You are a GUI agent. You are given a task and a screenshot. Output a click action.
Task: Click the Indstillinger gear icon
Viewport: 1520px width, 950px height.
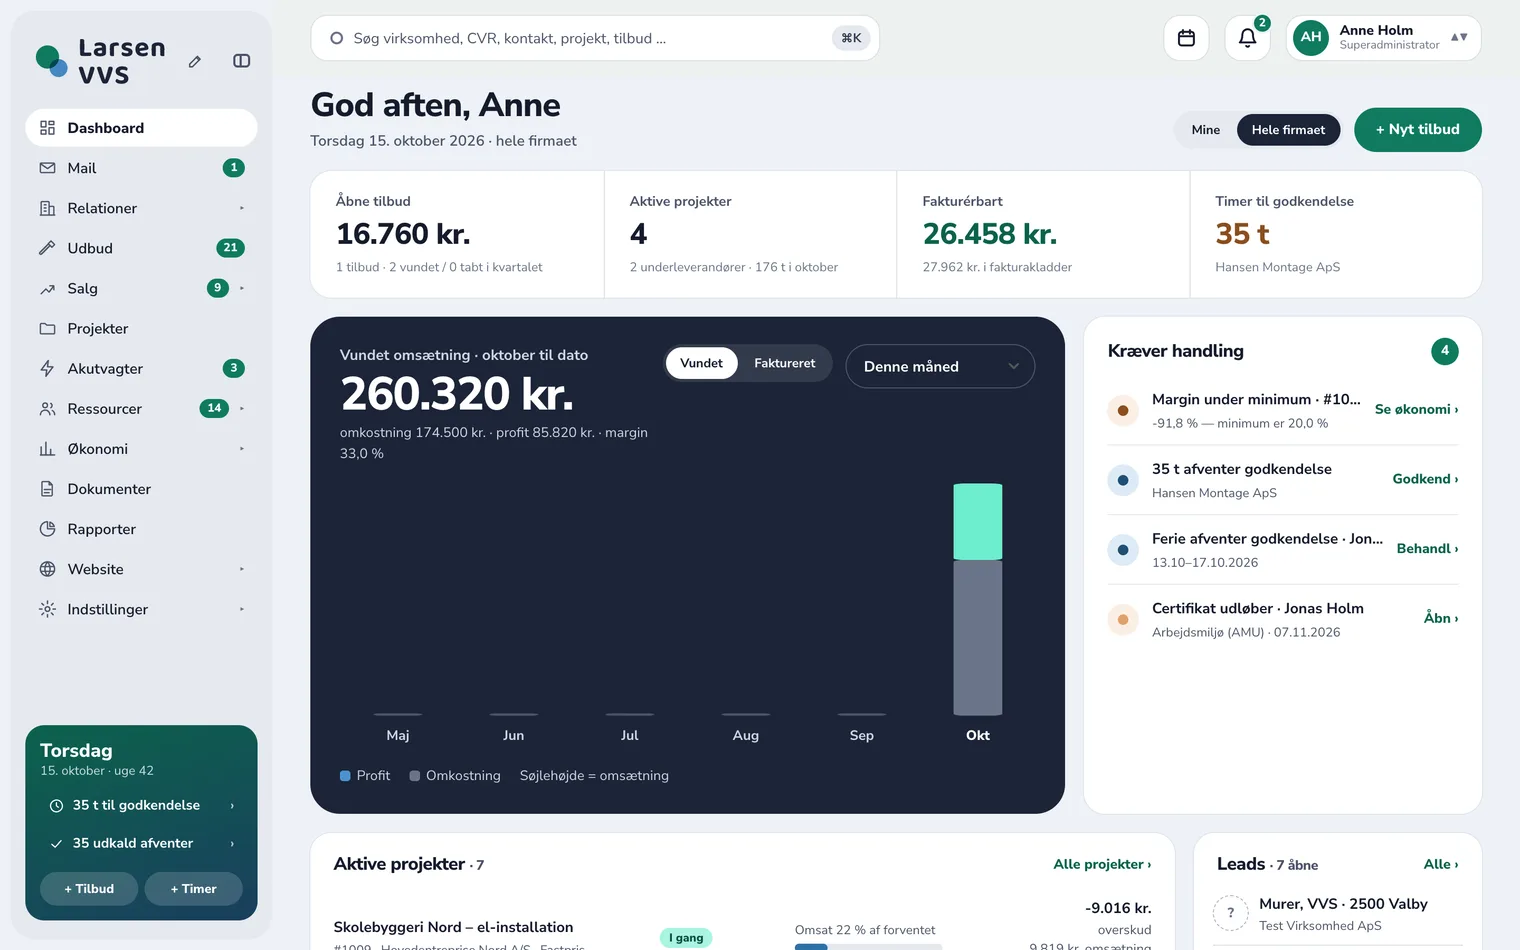(x=47, y=609)
